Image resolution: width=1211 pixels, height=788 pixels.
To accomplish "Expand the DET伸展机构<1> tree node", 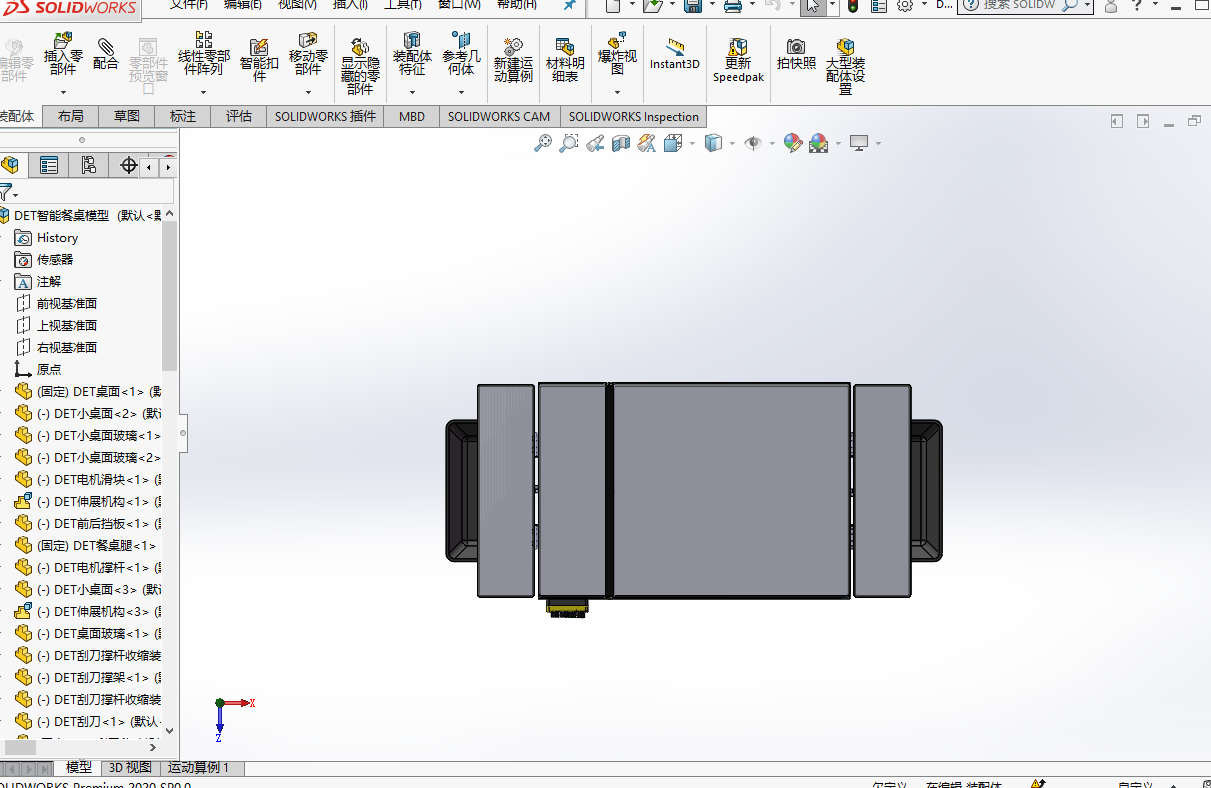I will [x=3, y=501].
